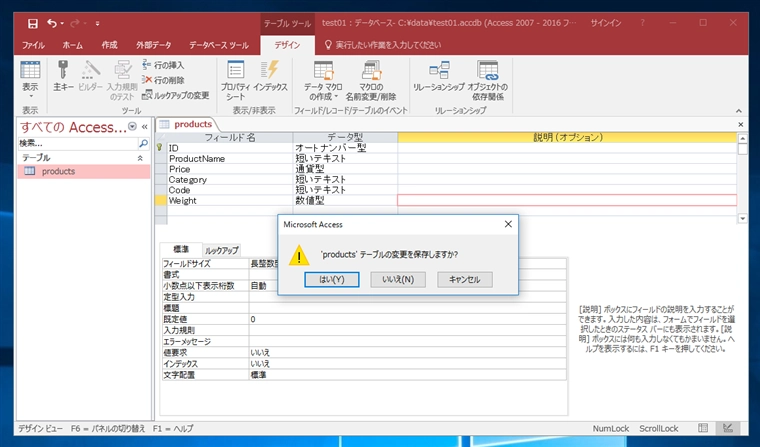Select the ルックアップ lookup properties tab

222,250
